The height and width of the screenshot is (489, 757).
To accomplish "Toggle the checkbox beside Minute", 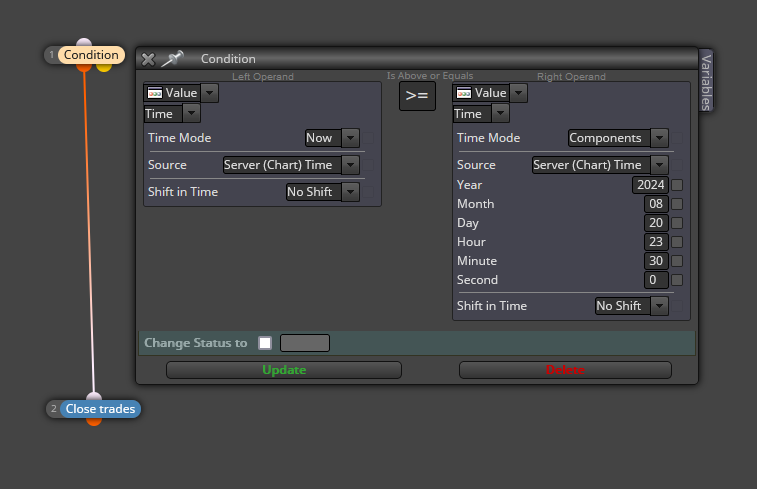I will 677,261.
